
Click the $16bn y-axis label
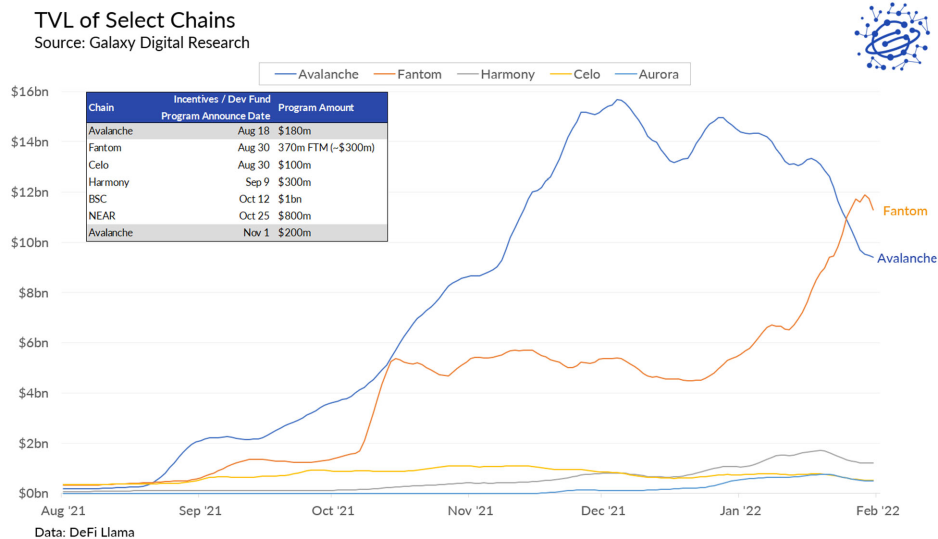[x=29, y=92]
